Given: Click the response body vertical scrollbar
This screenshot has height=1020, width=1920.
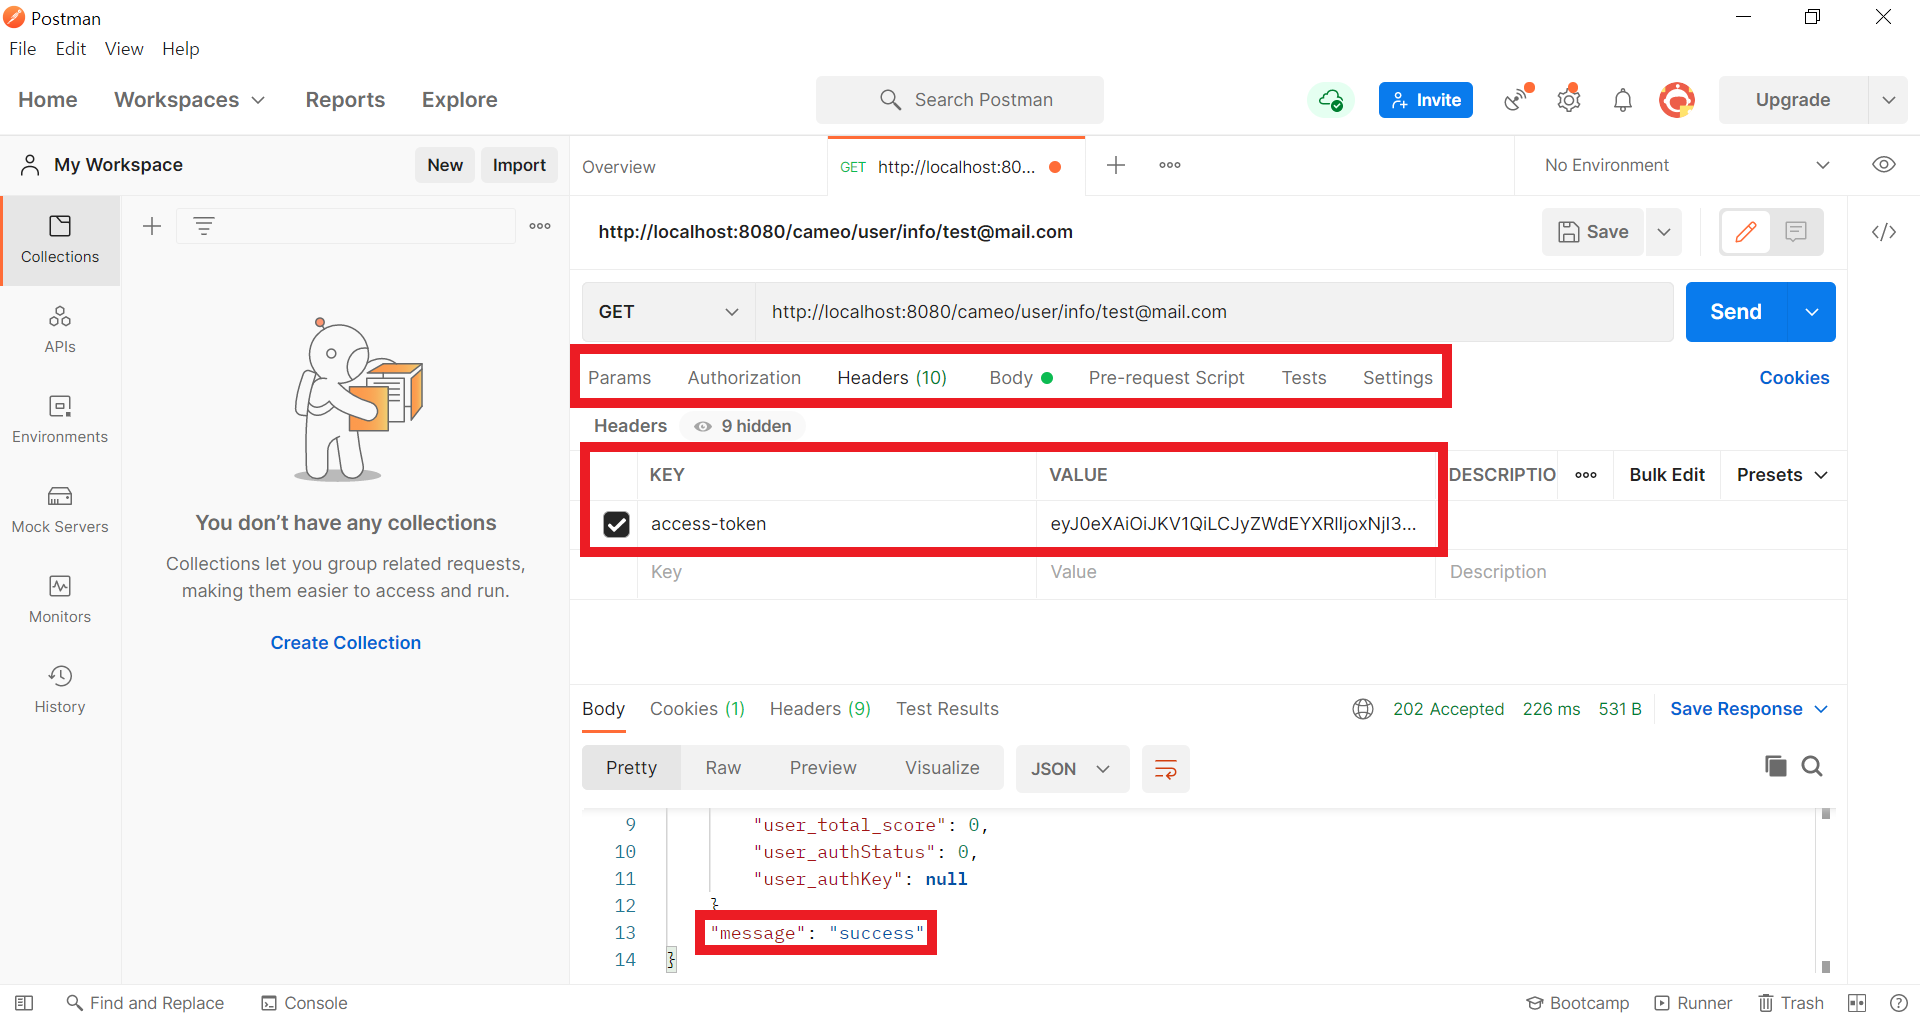Looking at the screenshot, I should coord(1826,890).
